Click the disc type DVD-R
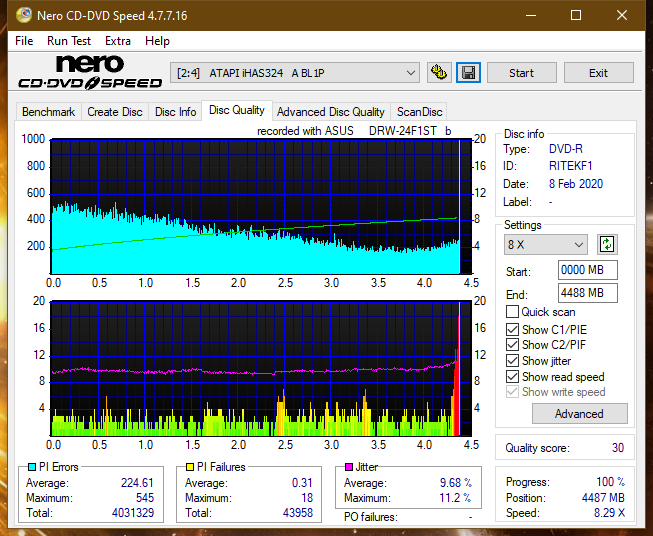 (566, 149)
